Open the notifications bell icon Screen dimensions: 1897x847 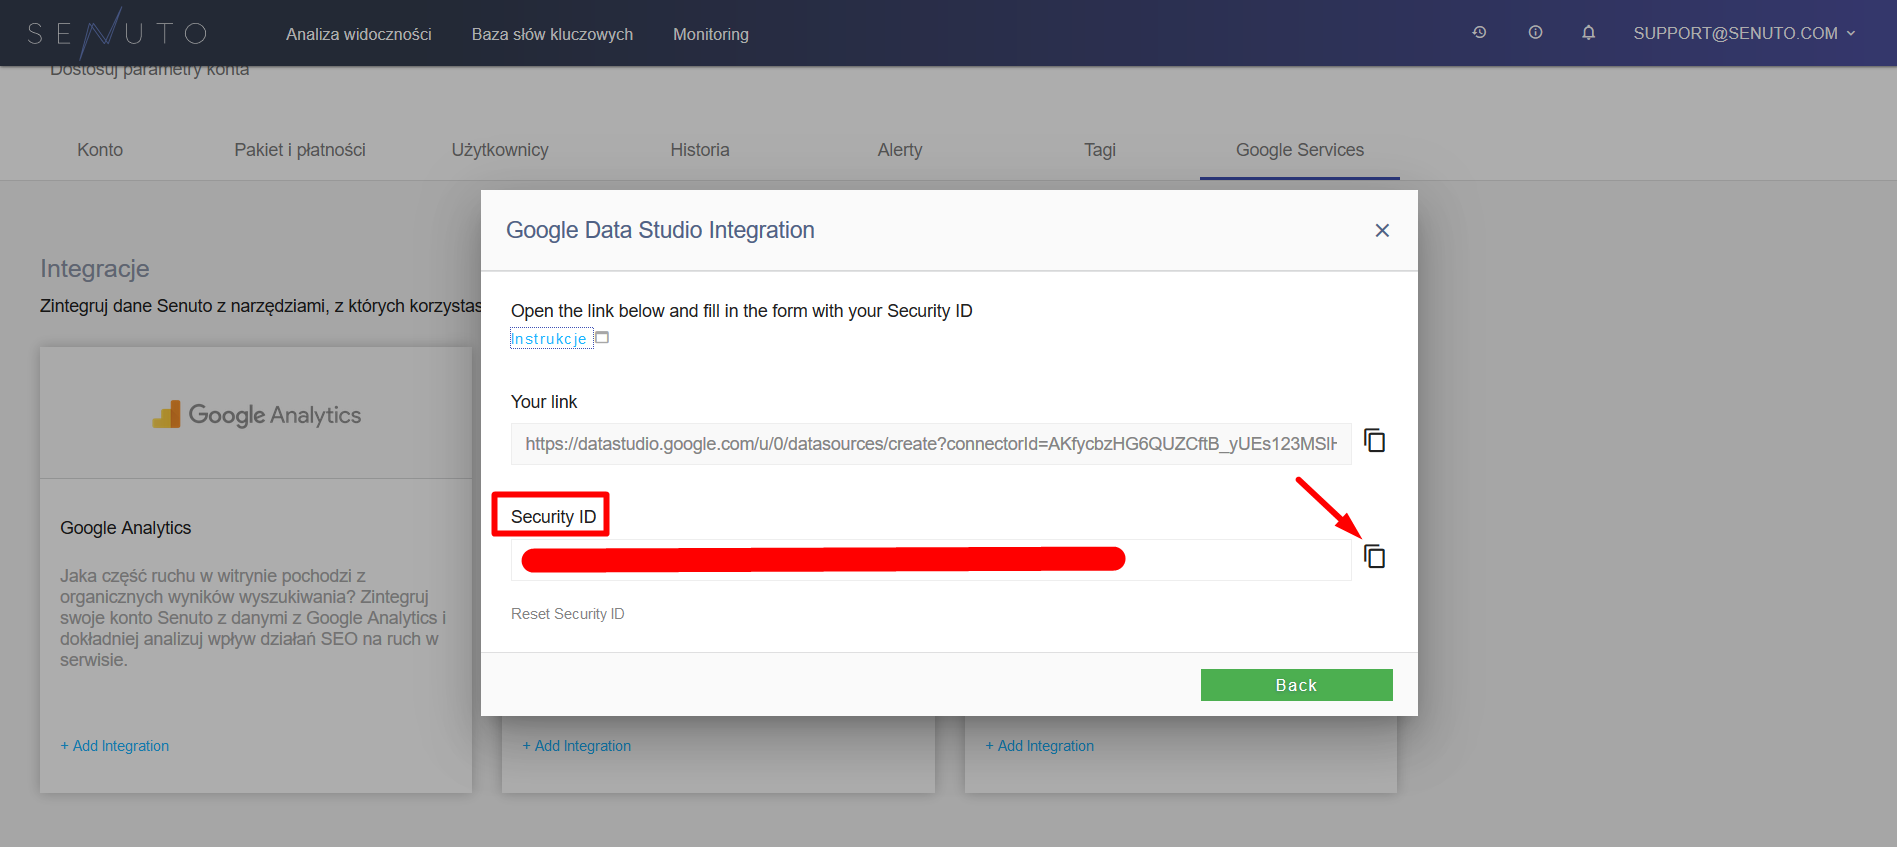point(1588,33)
